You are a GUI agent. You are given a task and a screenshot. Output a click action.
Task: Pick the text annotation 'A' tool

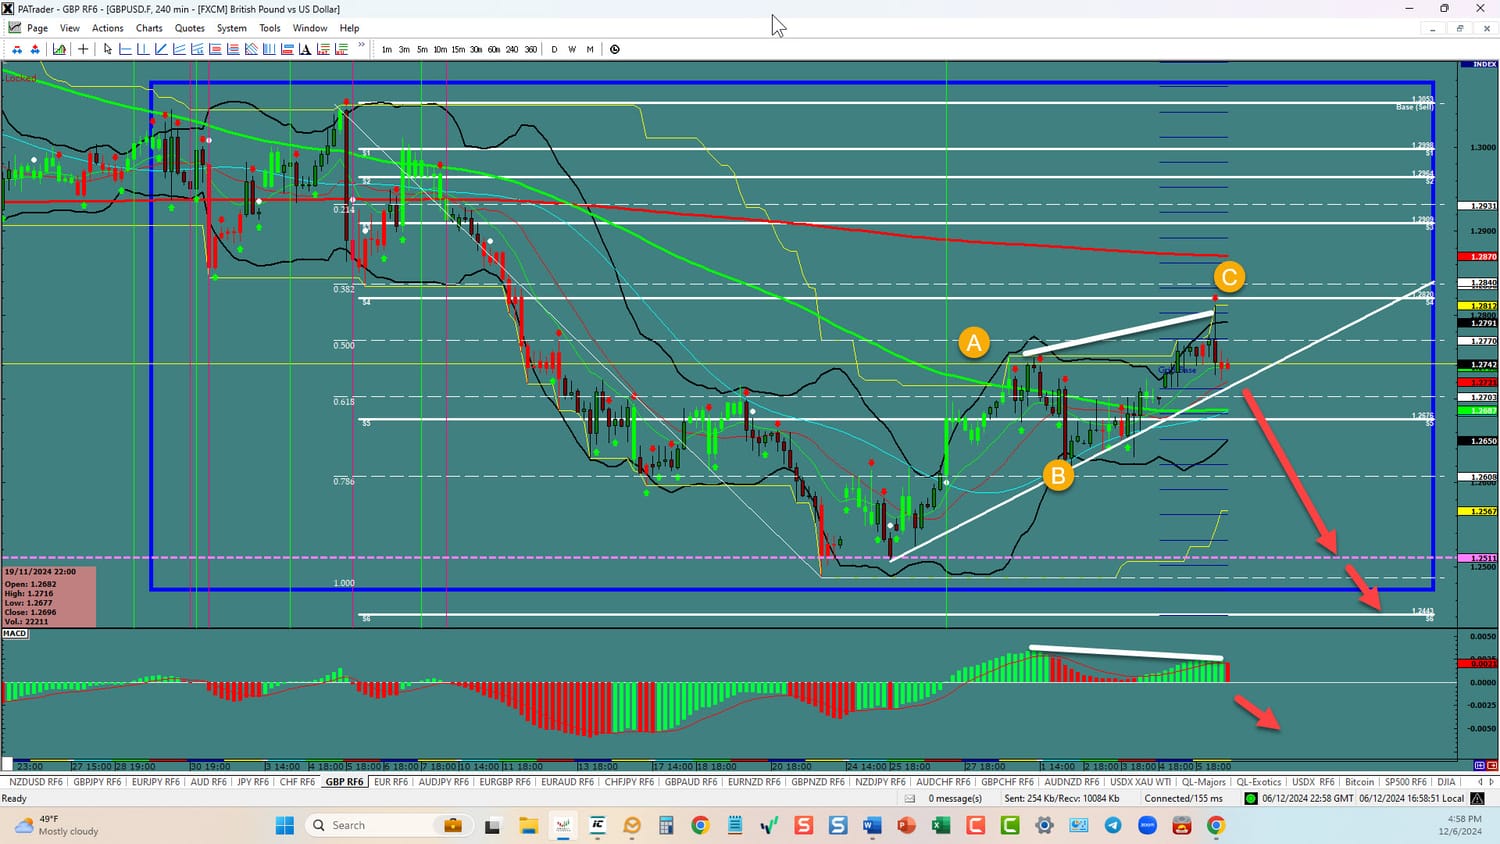(x=305, y=49)
